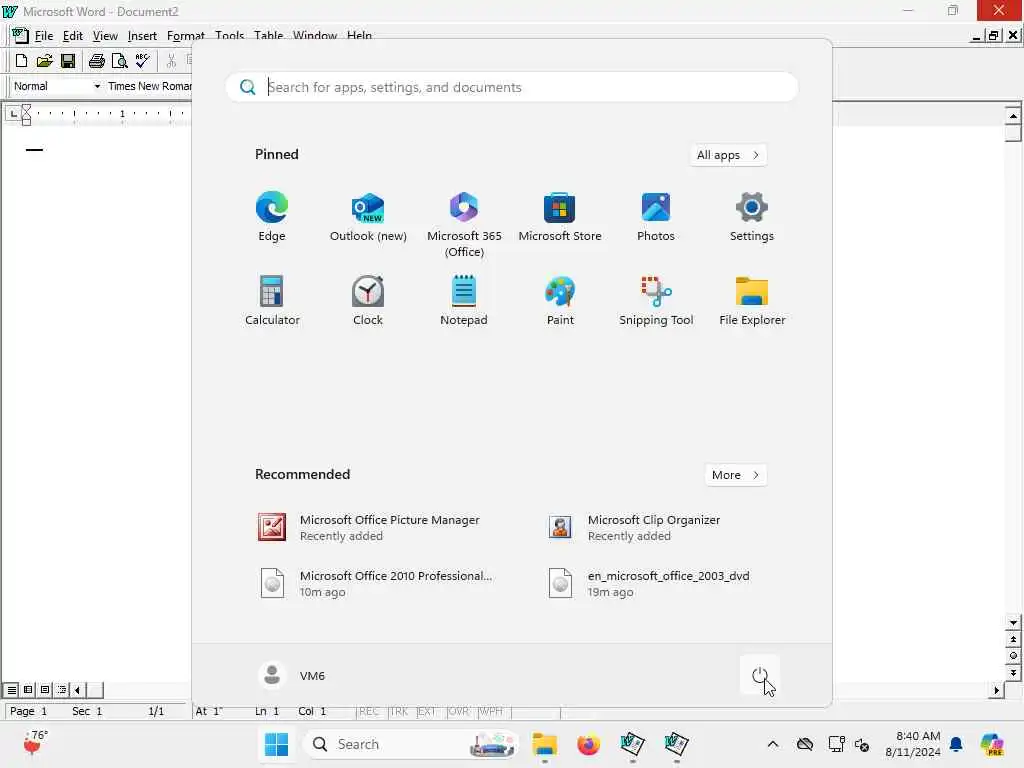1024x768 pixels.
Task: Open Paint app
Action: pos(560,300)
